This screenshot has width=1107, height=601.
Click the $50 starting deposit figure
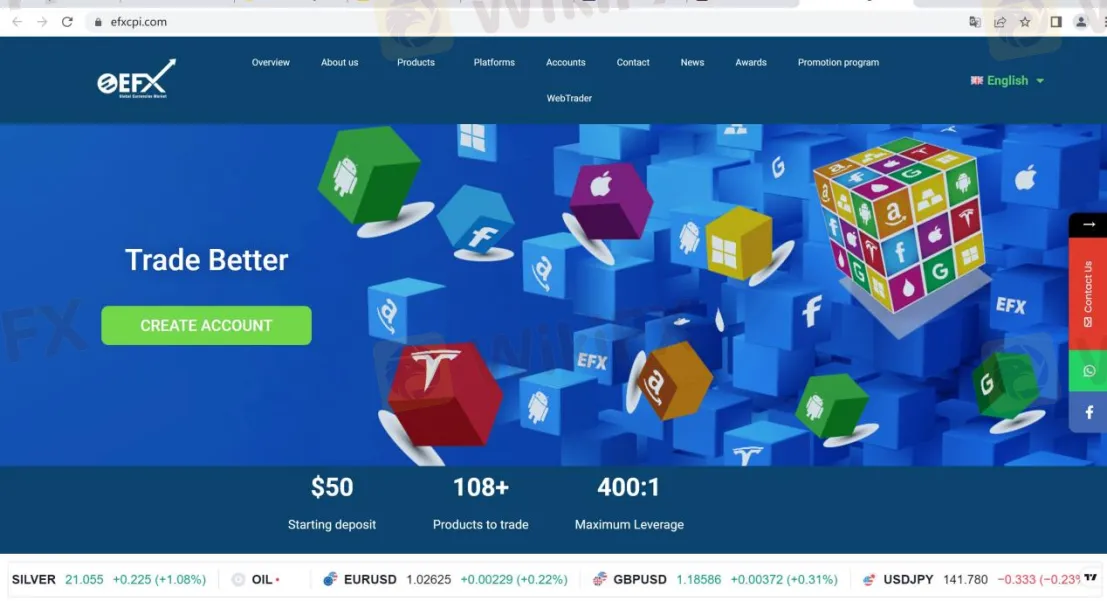pos(332,487)
